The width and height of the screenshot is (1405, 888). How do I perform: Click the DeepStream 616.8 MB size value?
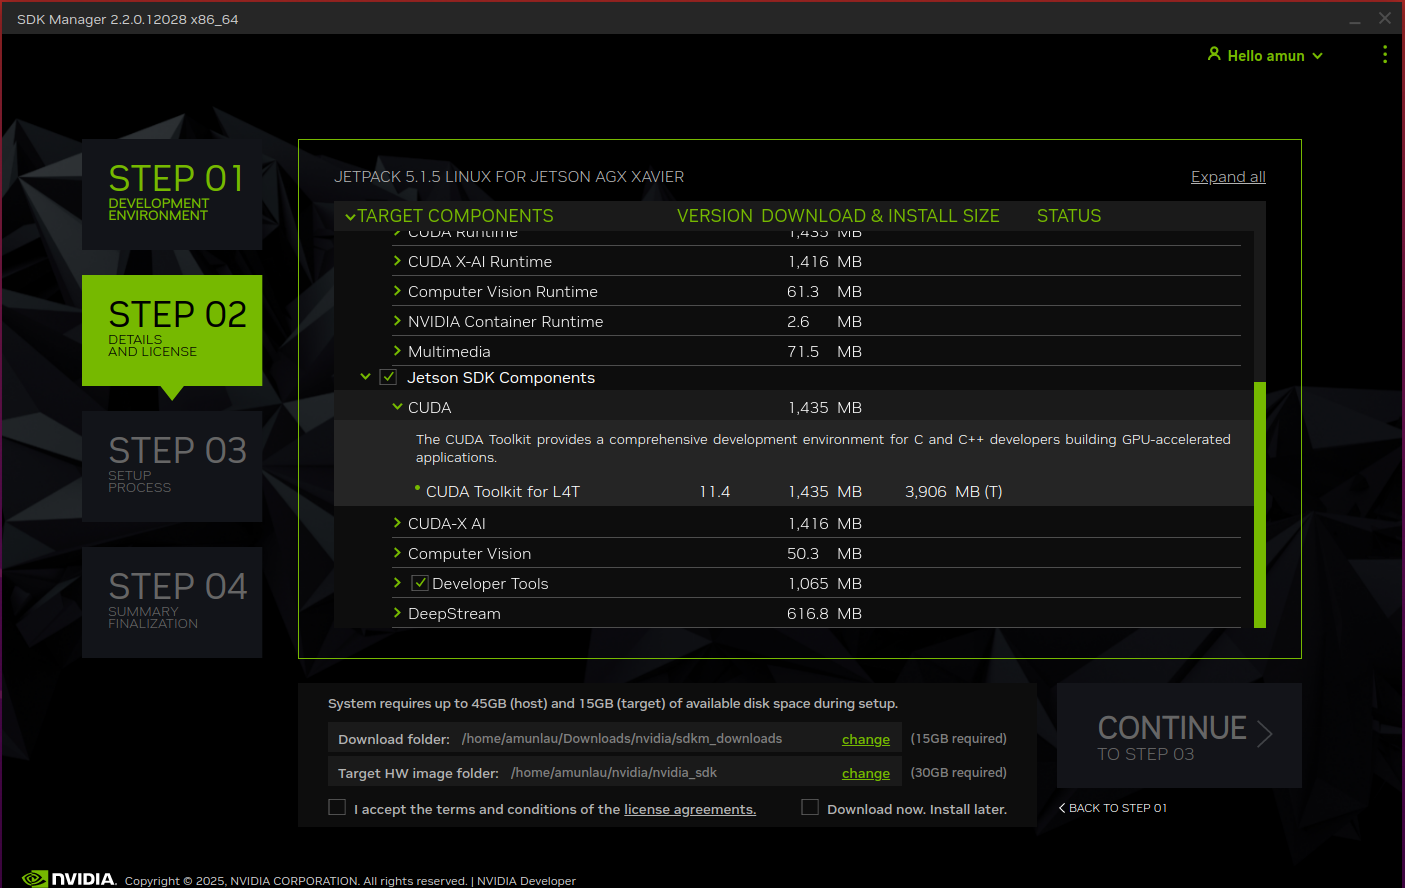pyautogui.click(x=824, y=613)
